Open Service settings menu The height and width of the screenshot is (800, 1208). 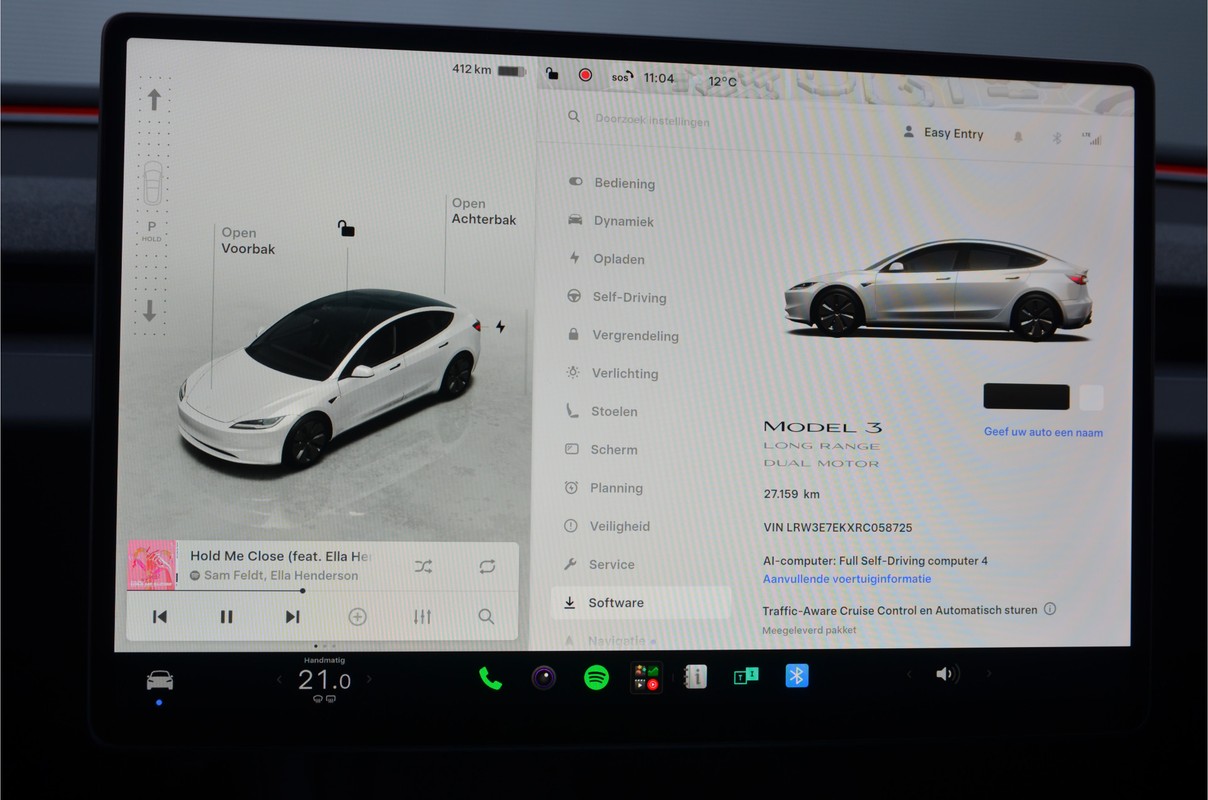(599, 564)
